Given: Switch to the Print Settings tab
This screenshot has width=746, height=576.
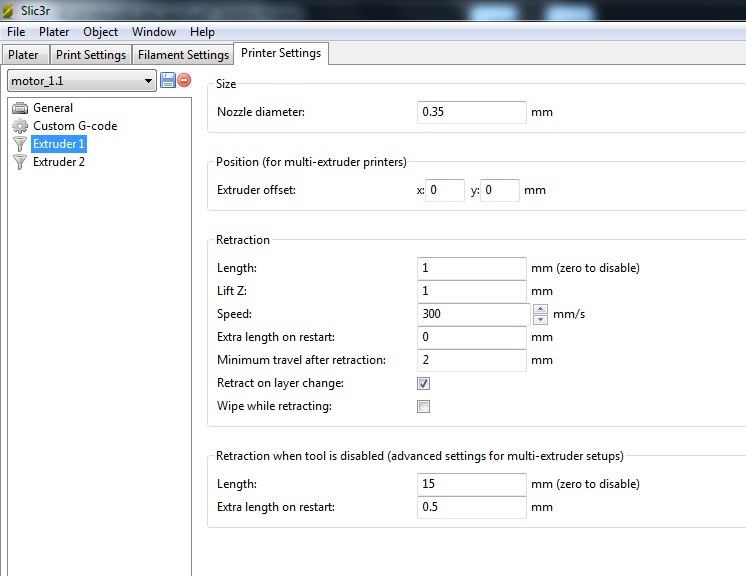Looking at the screenshot, I should [91, 55].
